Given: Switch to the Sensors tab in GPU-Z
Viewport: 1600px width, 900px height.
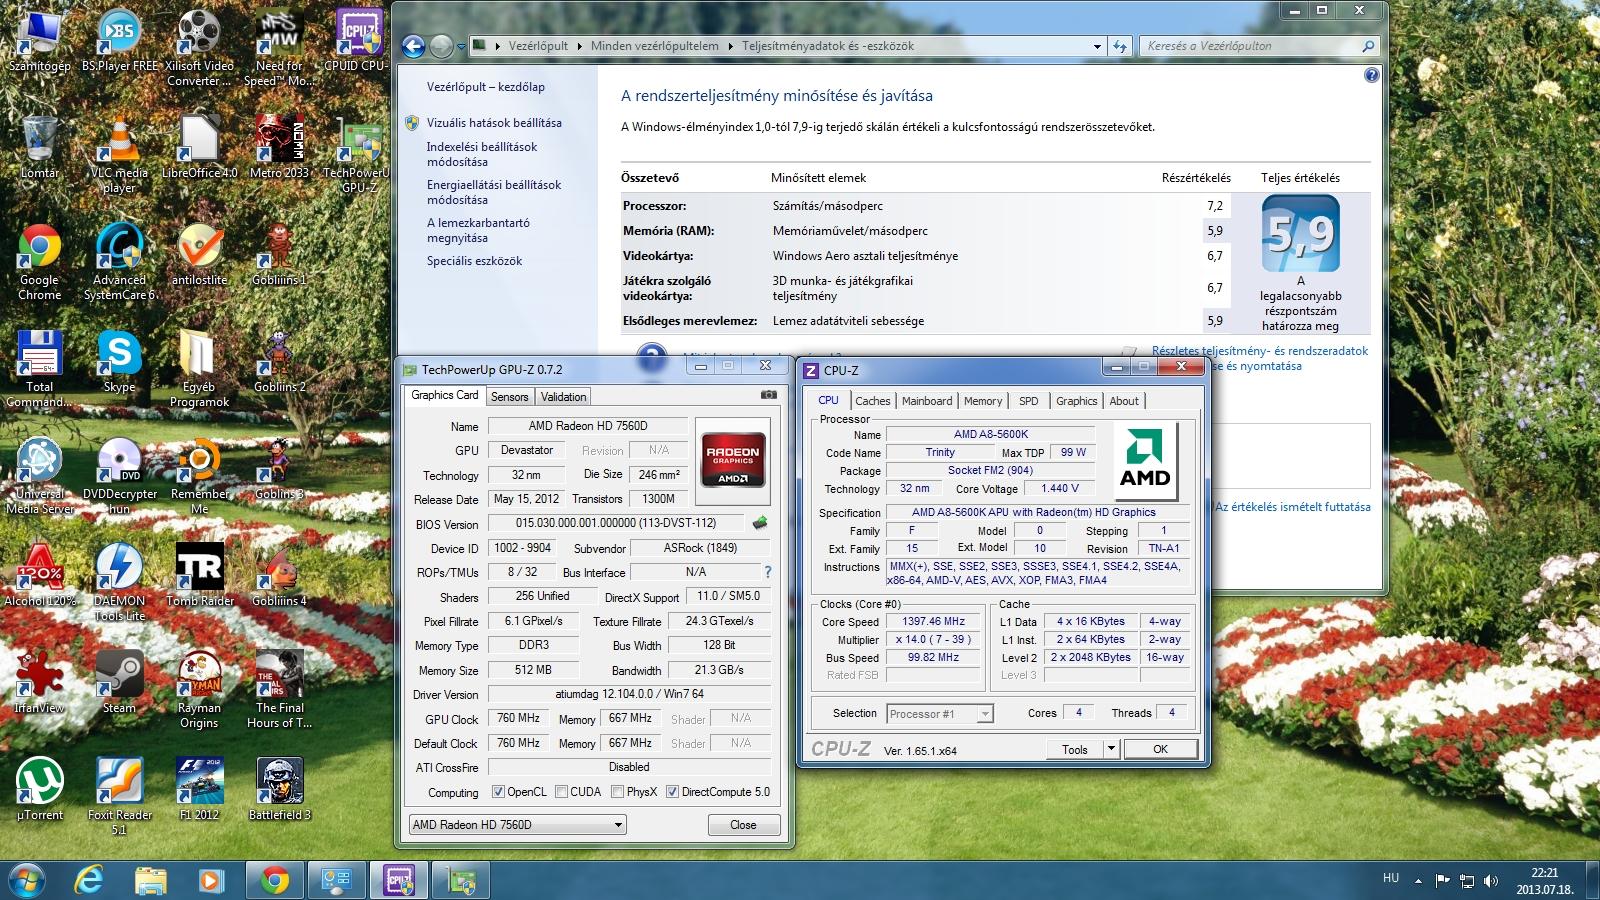Looking at the screenshot, I should tap(509, 397).
